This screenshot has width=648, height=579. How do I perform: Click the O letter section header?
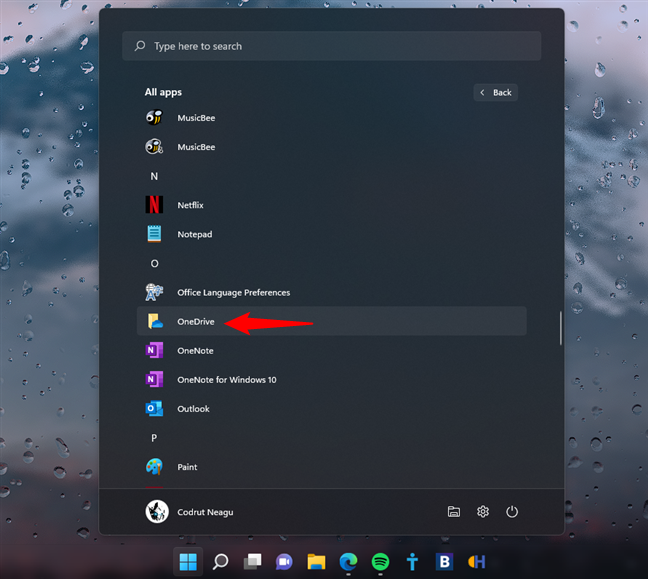154,263
